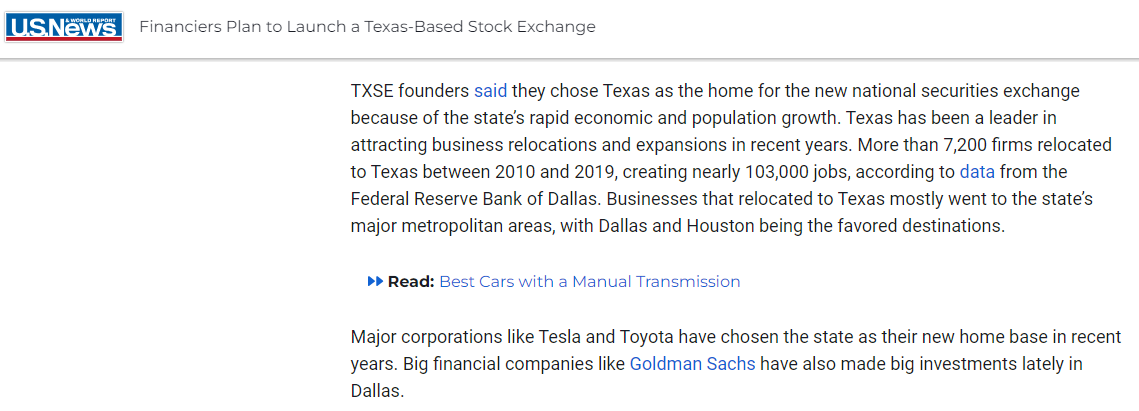The width and height of the screenshot is (1139, 411).
Task: Click the final word 'Dallas.' of article
Action: (377, 391)
